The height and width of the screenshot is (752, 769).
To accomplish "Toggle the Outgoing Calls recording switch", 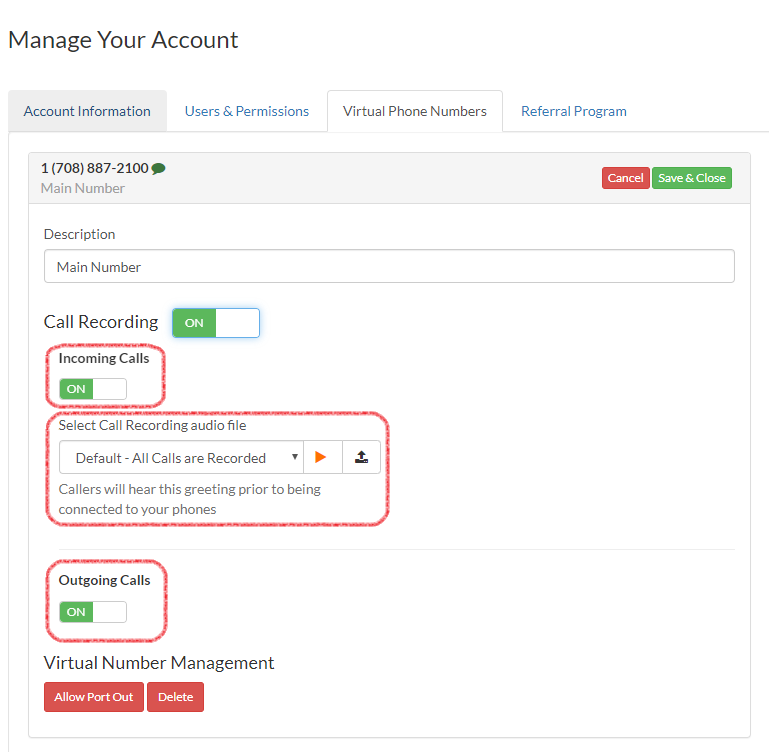I will pyautogui.click(x=92, y=612).
